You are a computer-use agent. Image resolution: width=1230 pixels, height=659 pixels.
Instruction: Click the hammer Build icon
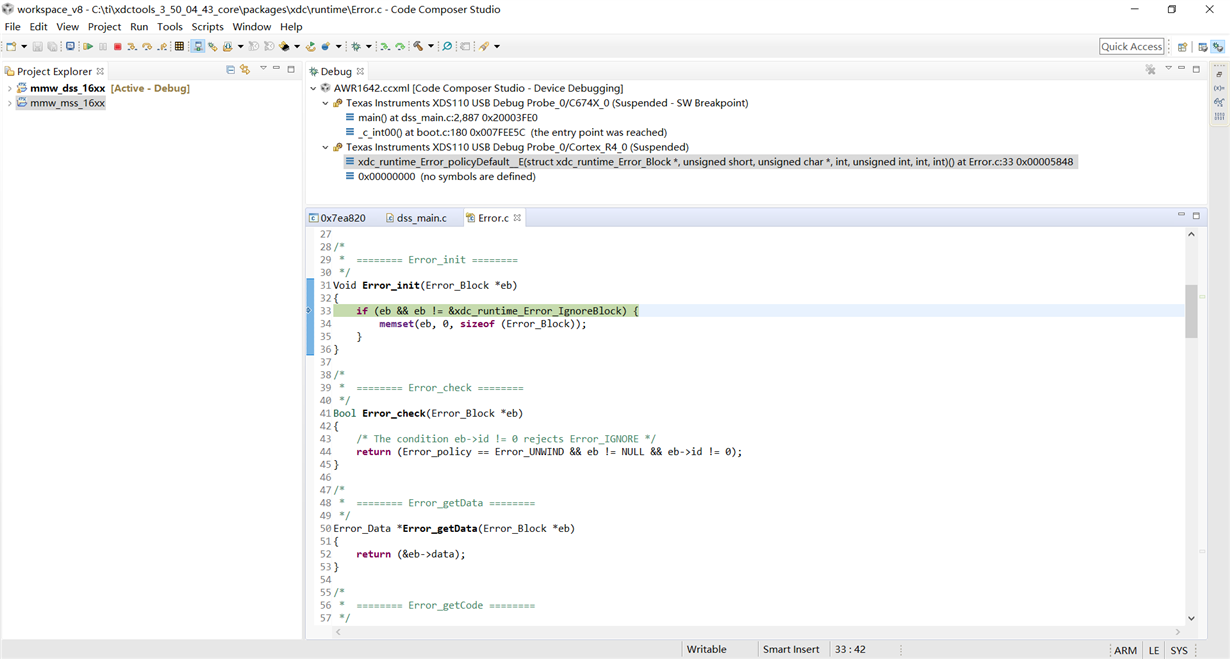point(417,46)
